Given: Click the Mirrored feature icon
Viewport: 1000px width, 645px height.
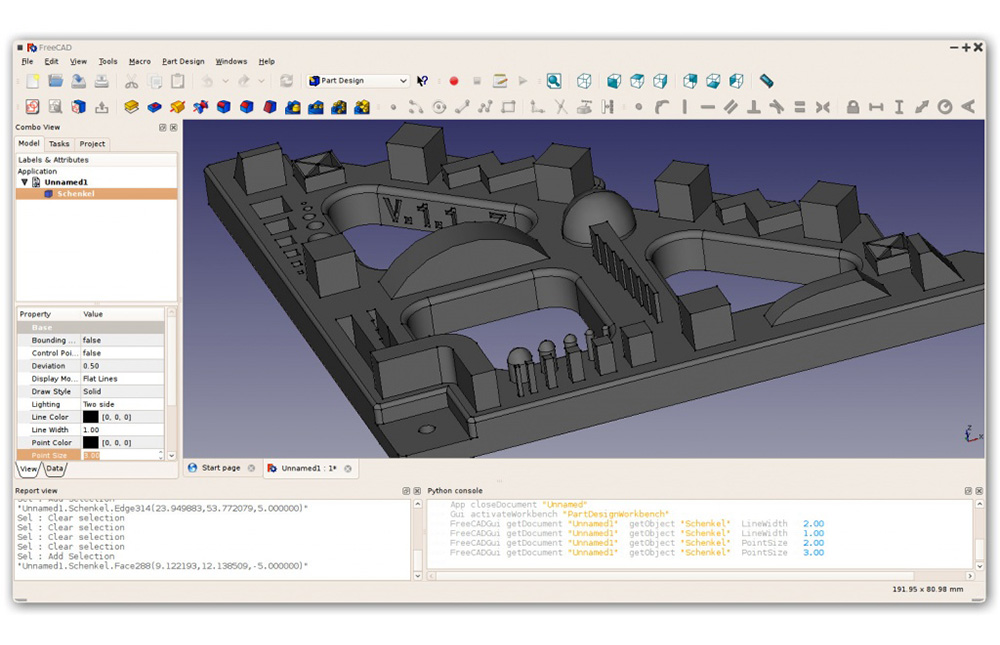Looking at the screenshot, I should pos(293,107).
